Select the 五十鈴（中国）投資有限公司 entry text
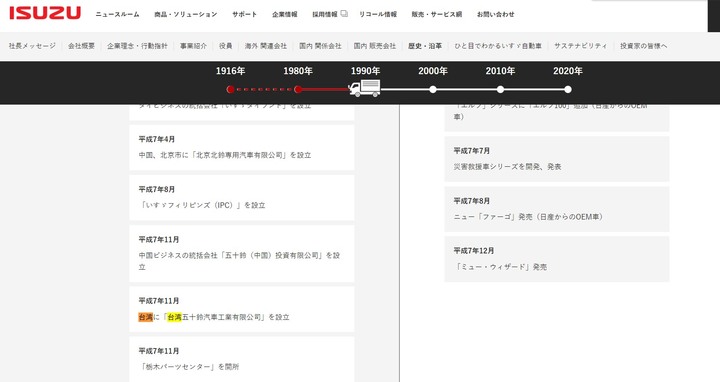Screen dimensions: 720x382 tap(239, 261)
